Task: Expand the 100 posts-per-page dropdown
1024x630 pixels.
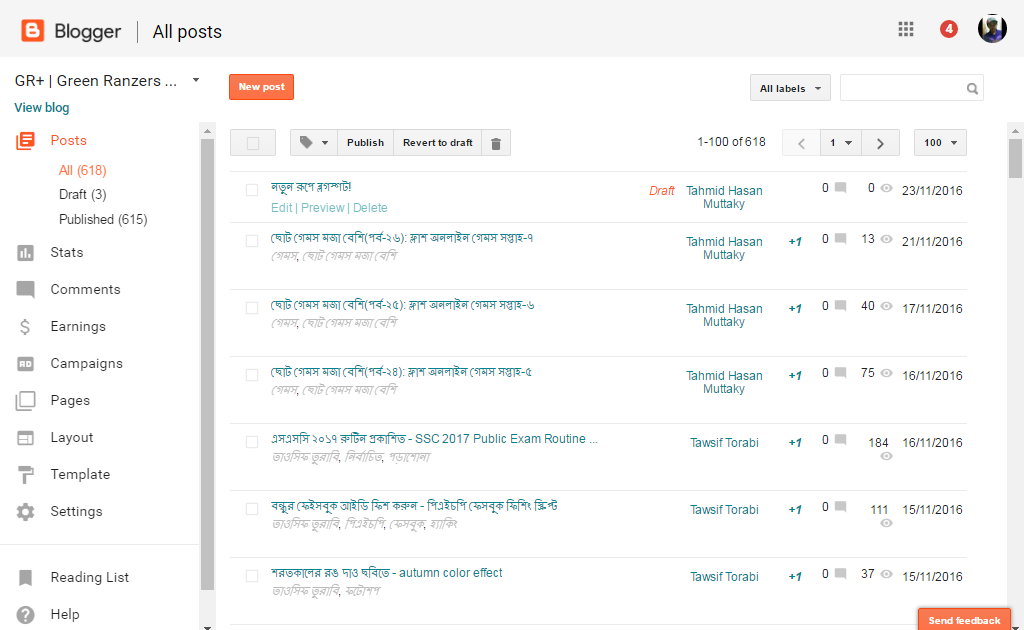Action: point(940,143)
